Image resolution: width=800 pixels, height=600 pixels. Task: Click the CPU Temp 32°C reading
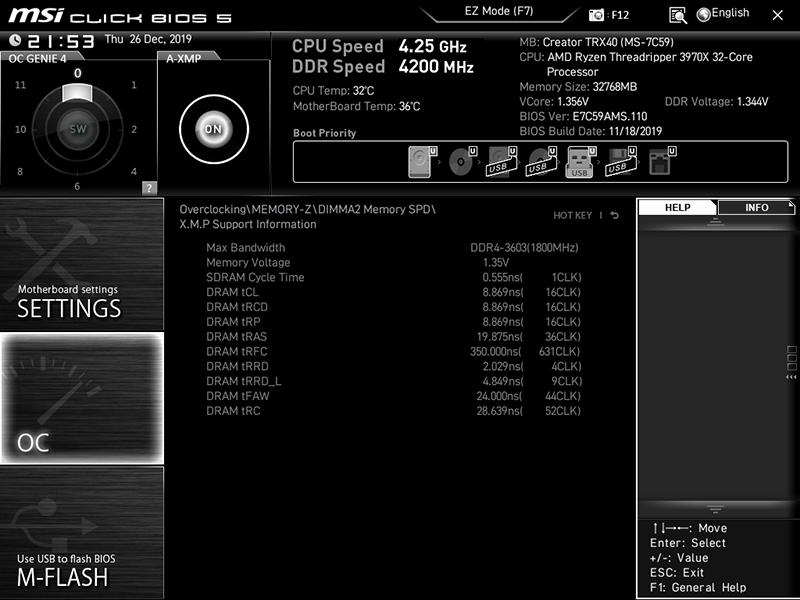coord(333,91)
